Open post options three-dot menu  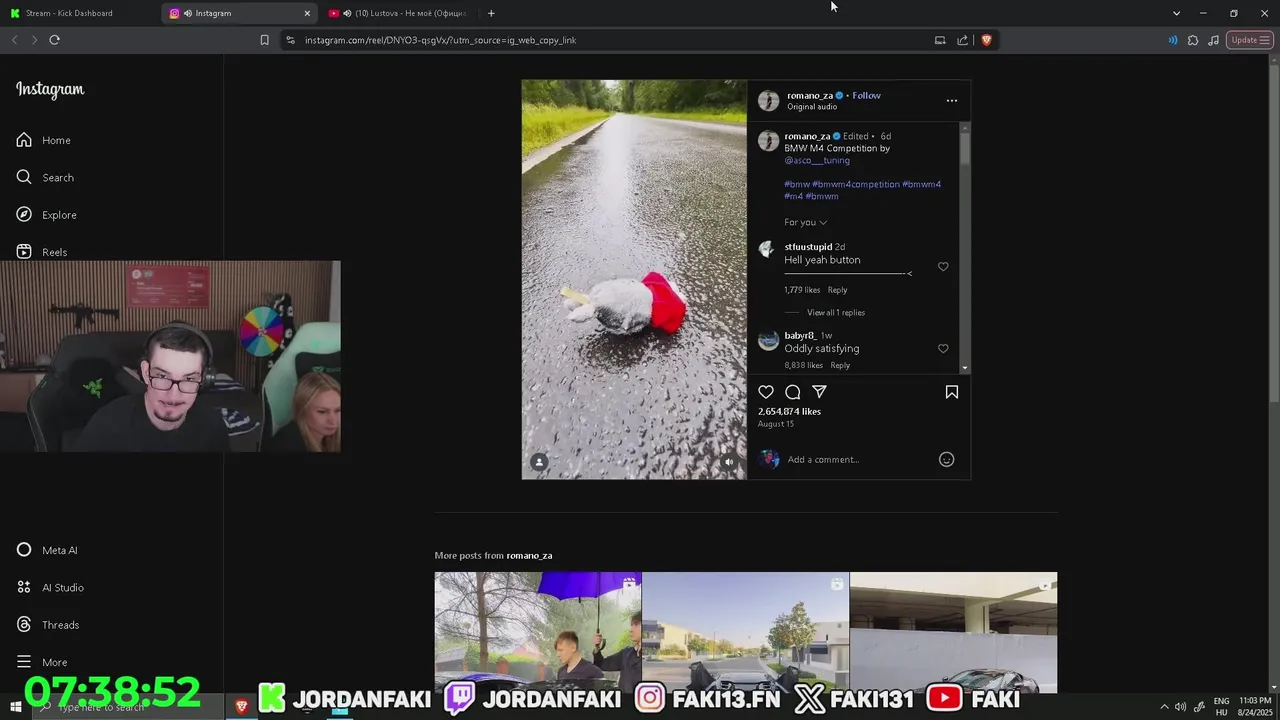coord(952,100)
